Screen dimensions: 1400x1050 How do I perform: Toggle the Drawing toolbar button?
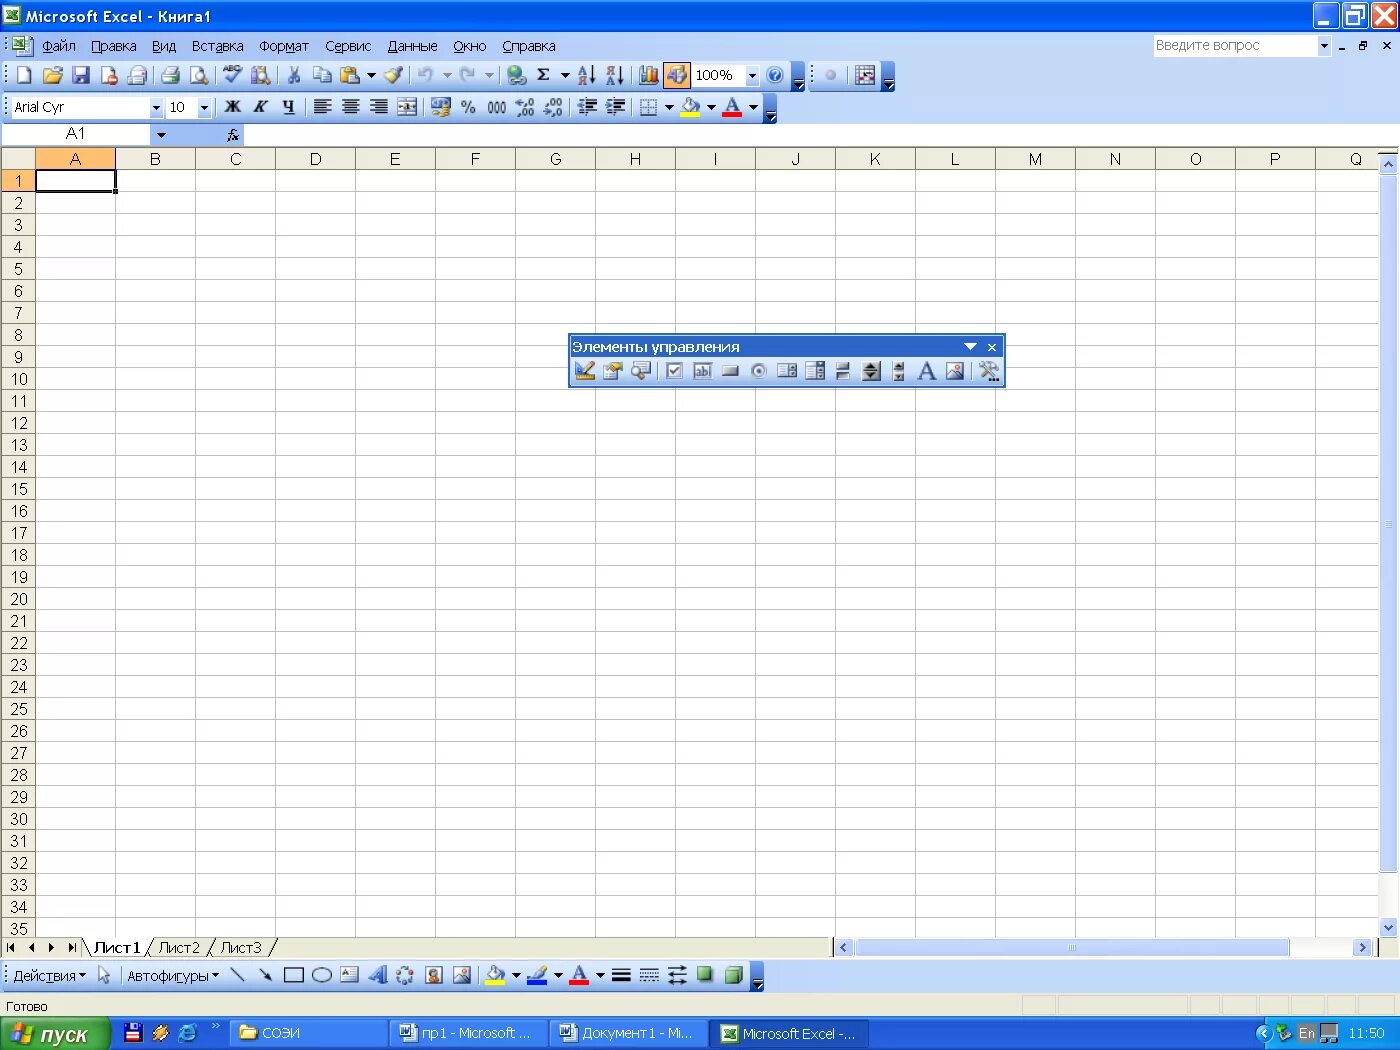click(x=677, y=75)
